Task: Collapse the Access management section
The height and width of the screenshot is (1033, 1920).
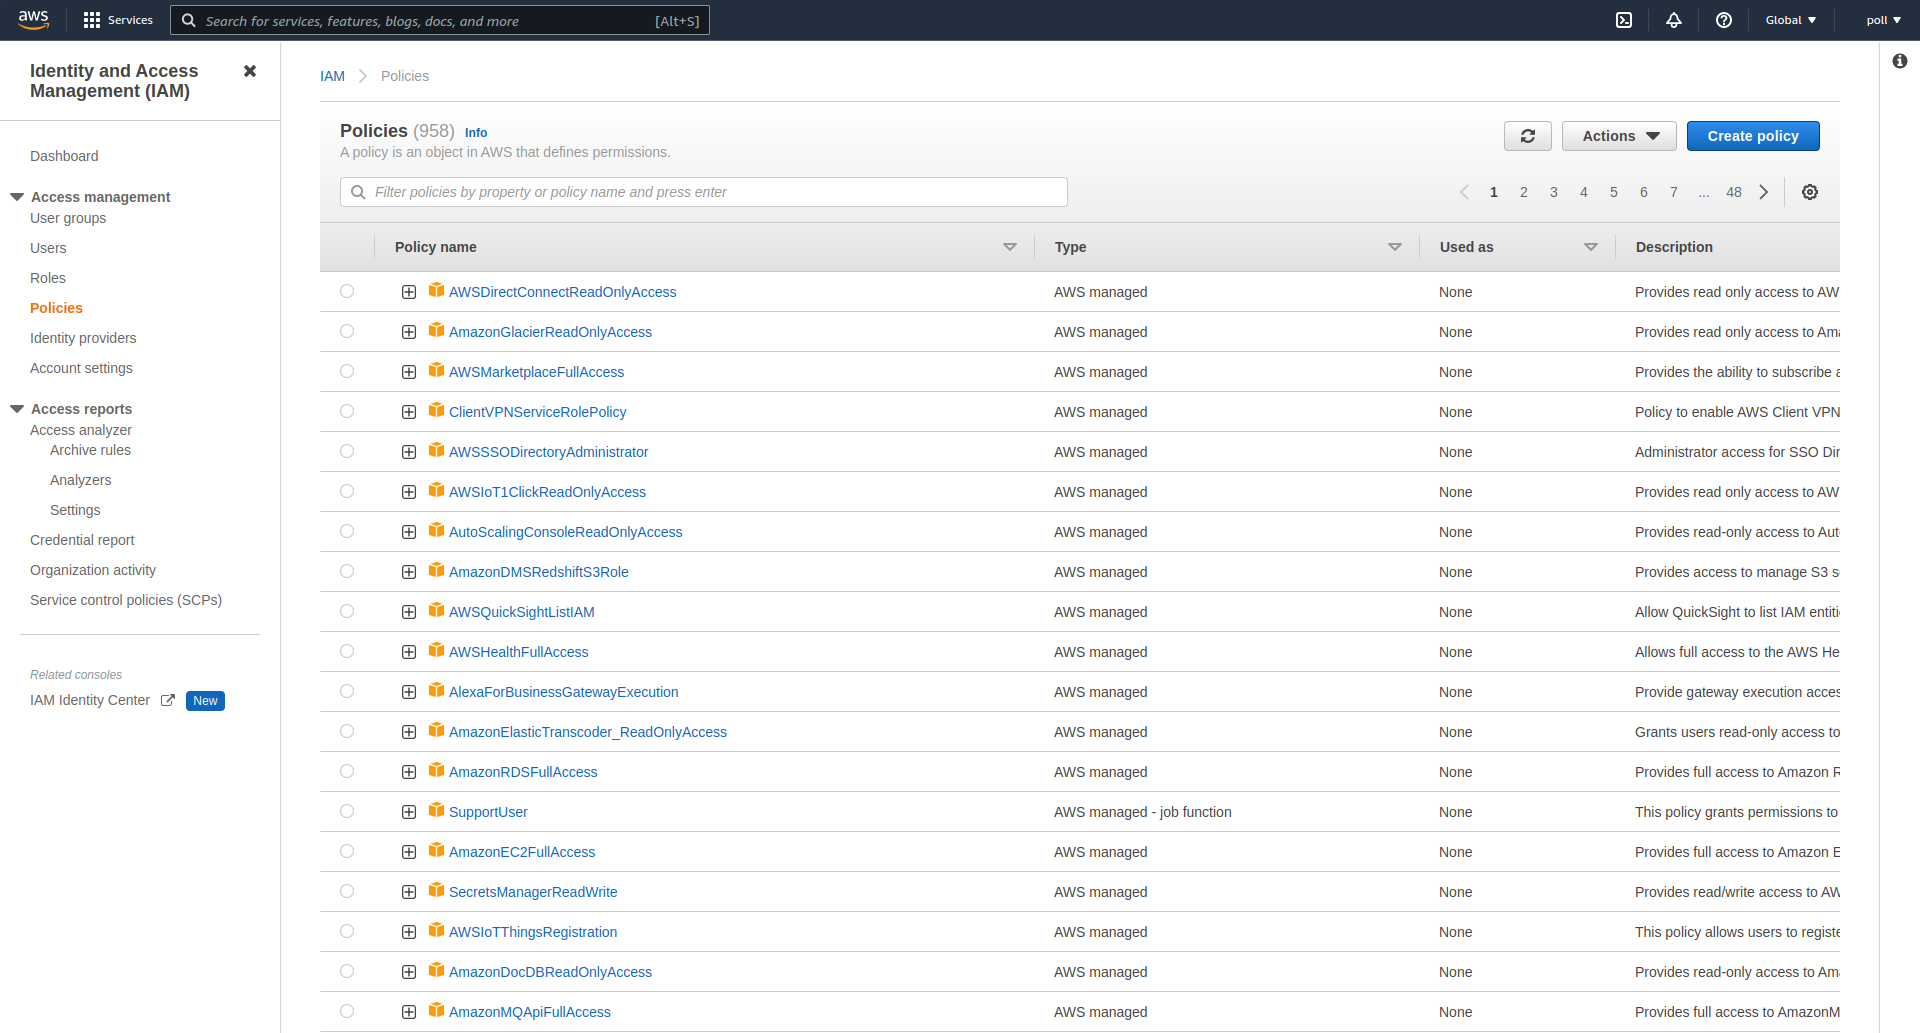Action: tap(16, 197)
